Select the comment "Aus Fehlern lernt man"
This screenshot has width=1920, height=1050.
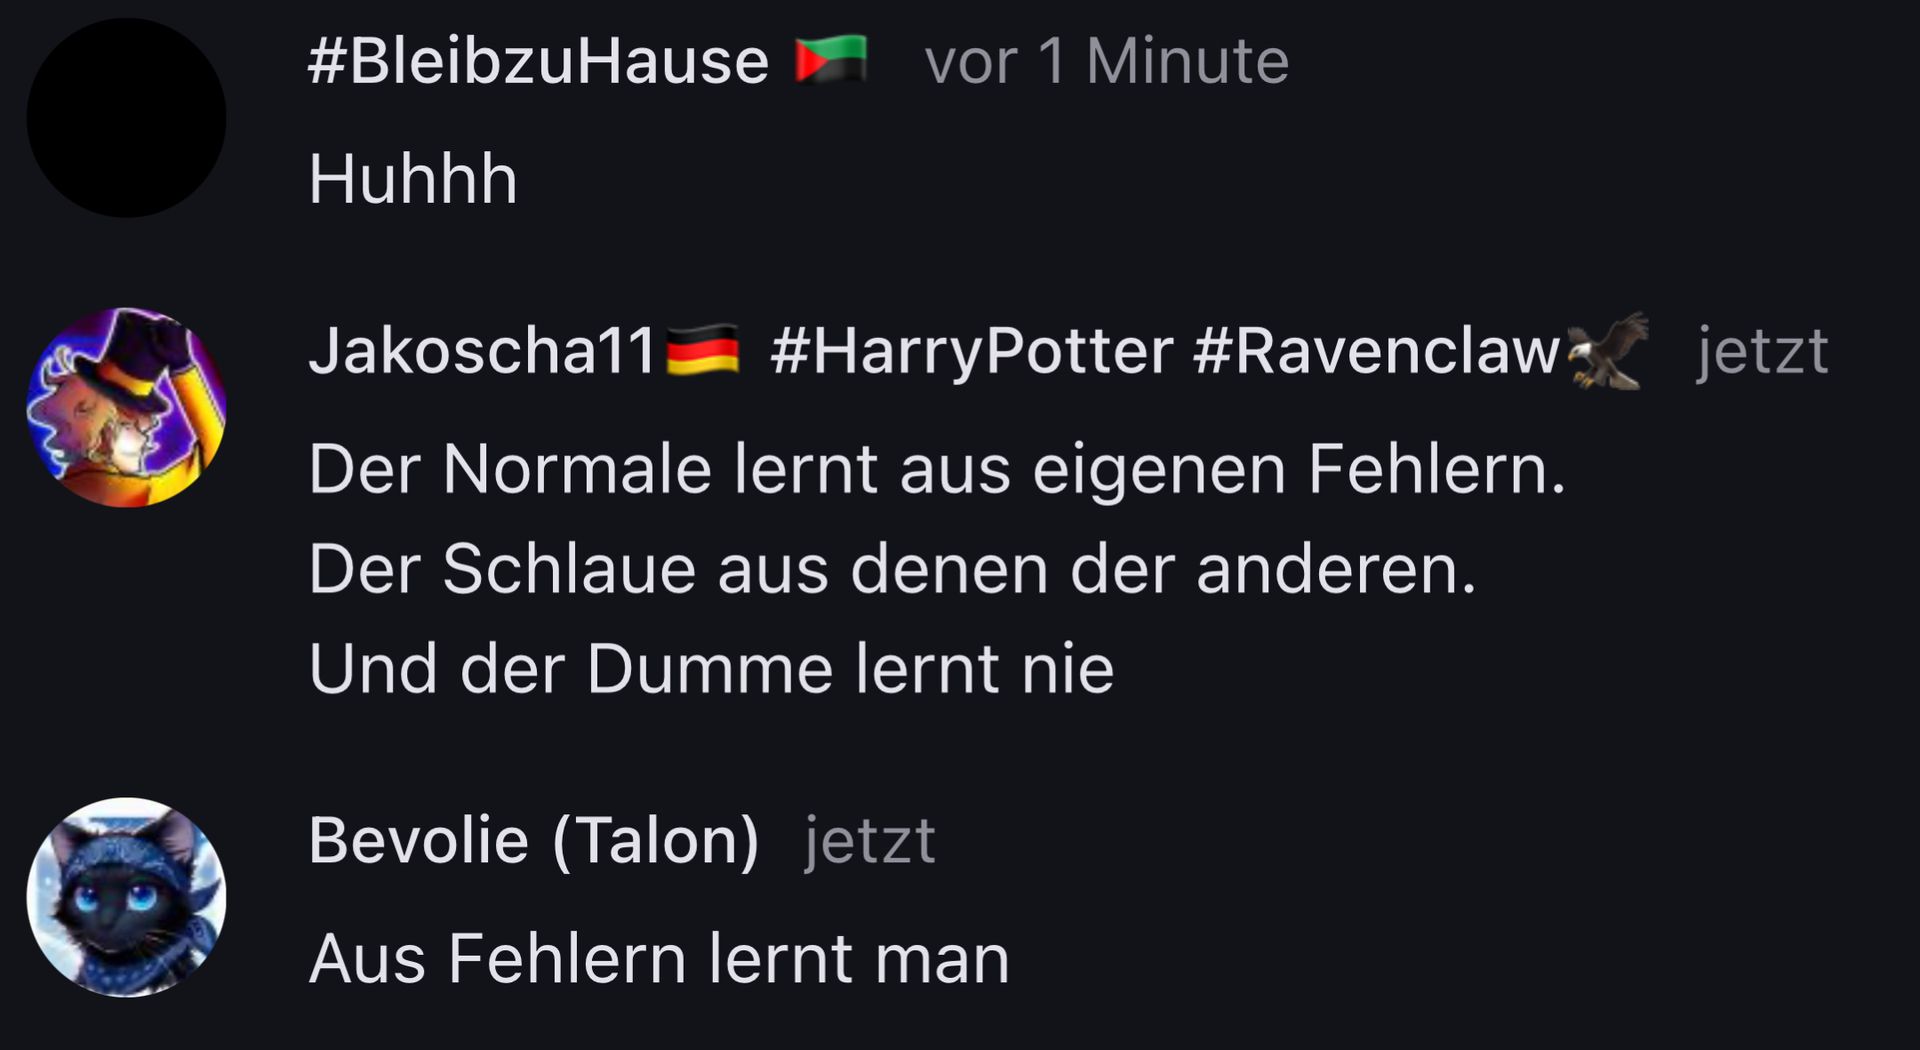(659, 959)
